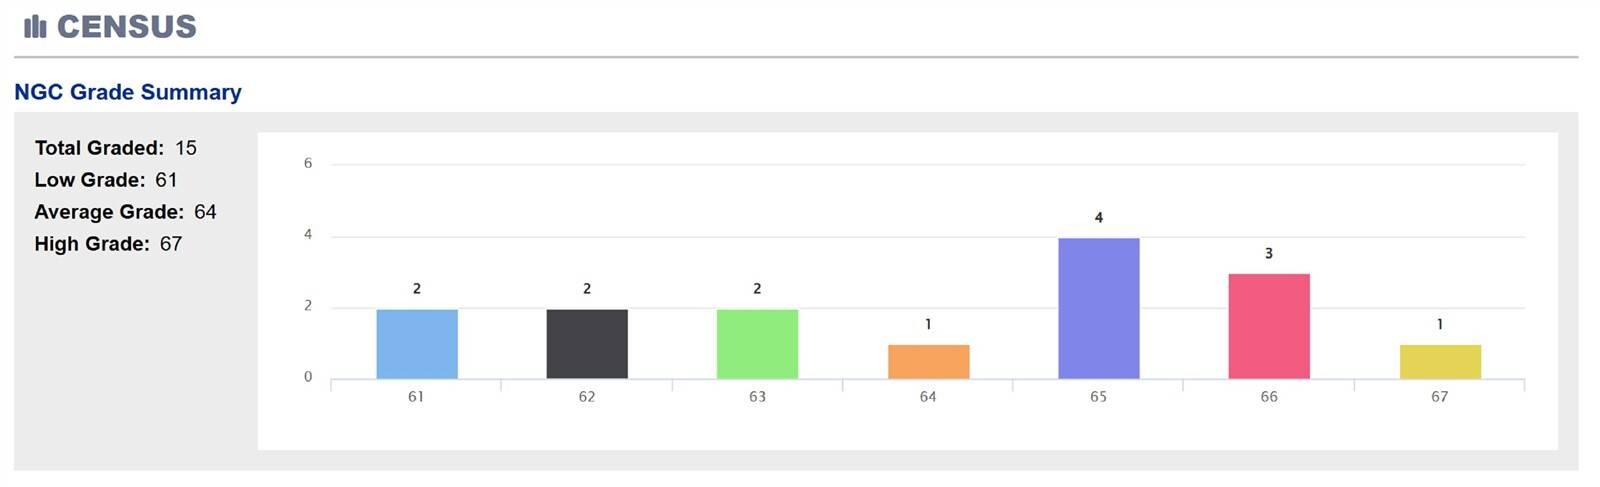The width and height of the screenshot is (1600, 487).
Task: Click the count label 3 above pink bar
Action: point(1269,254)
